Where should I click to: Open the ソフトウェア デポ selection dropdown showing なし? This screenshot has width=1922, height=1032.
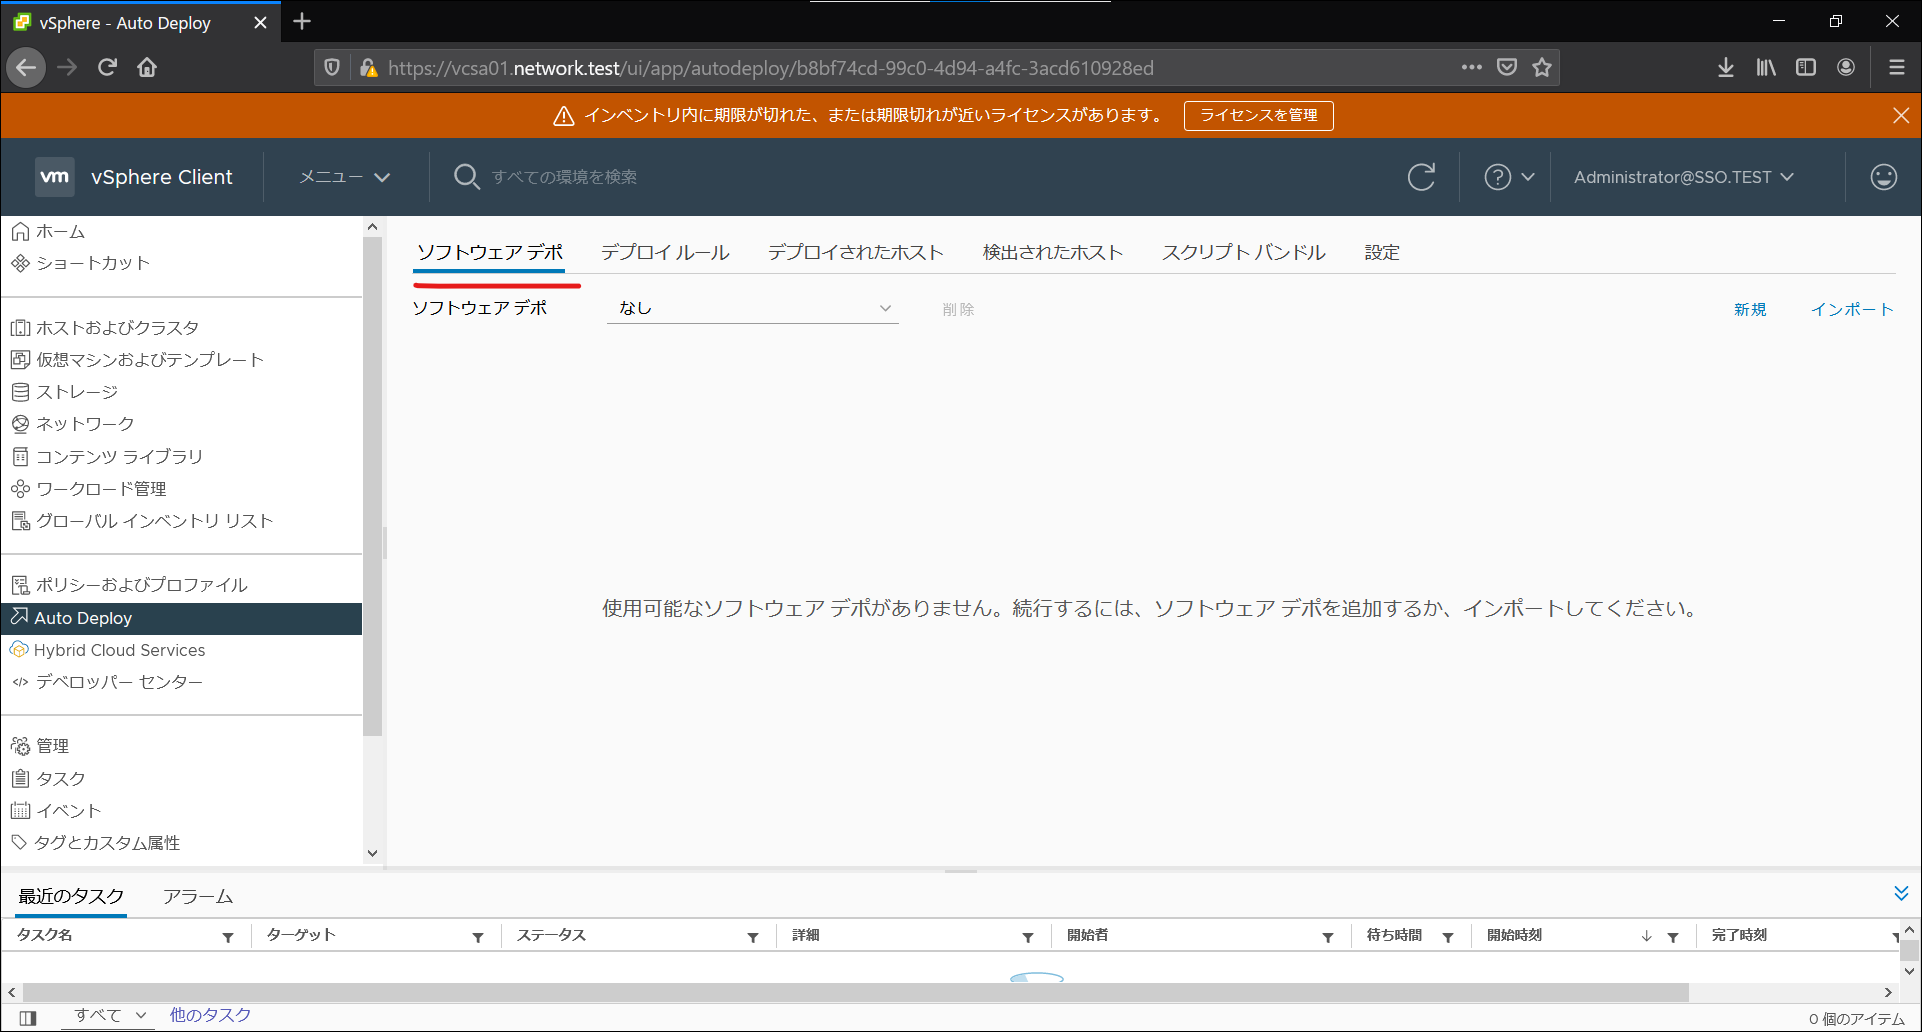pos(753,308)
